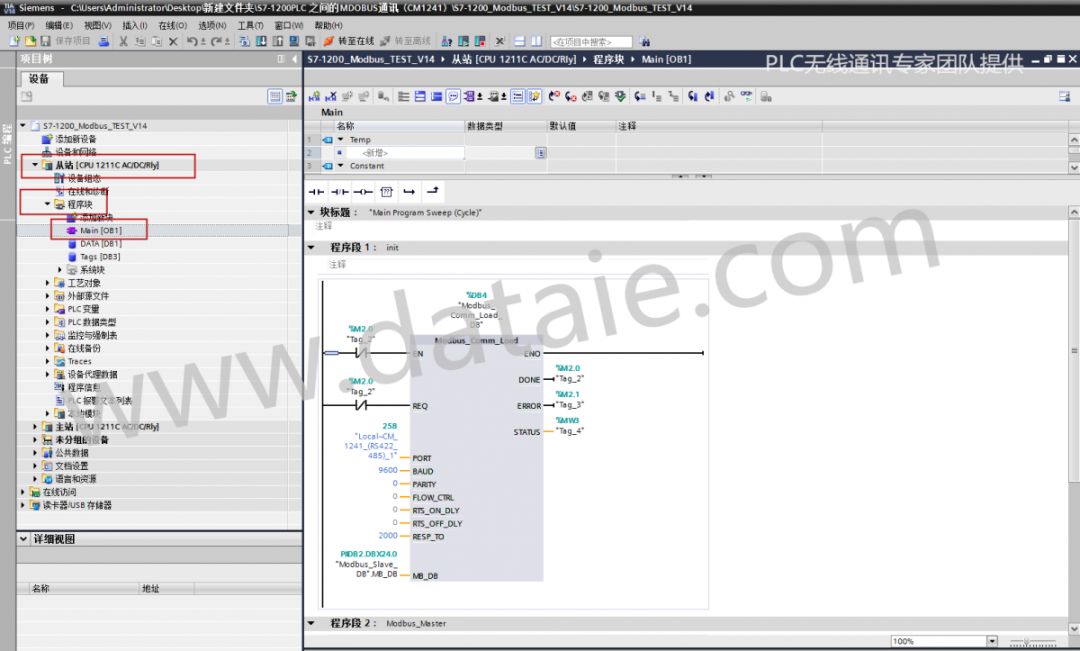Screen dimensions: 1080x651
Task: Click the insert network icon
Action: 314,96
